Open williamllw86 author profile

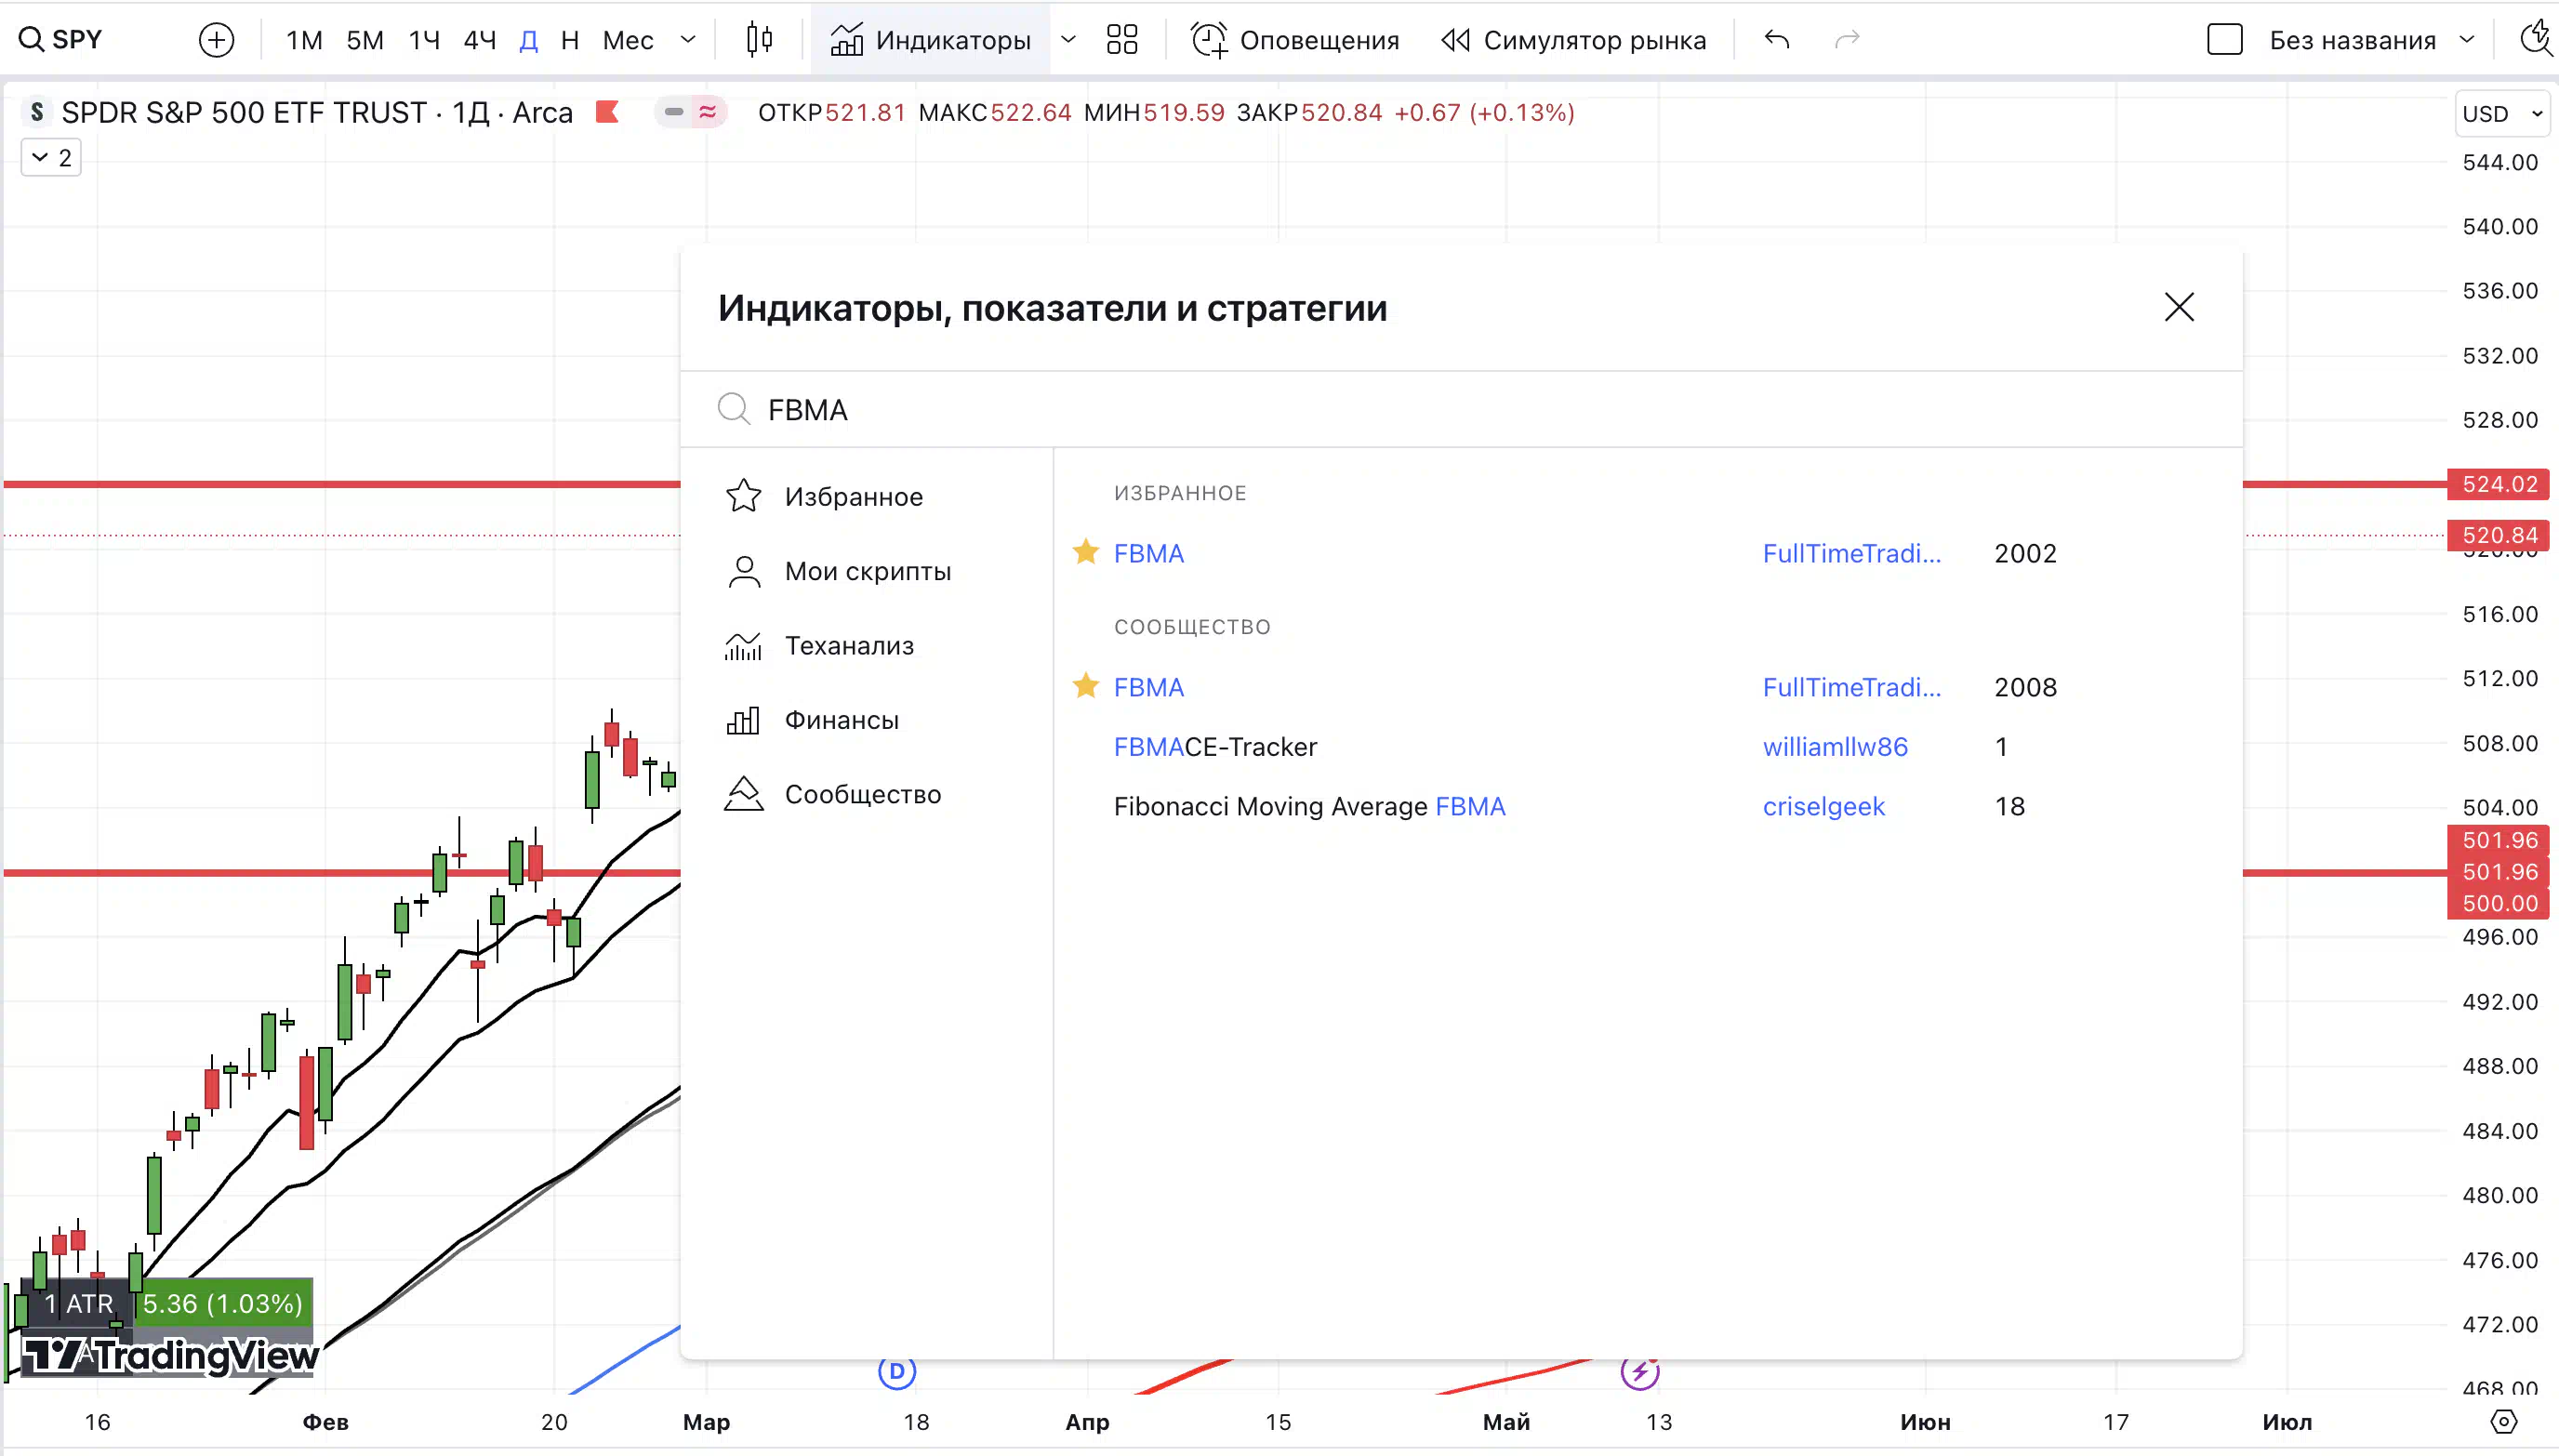point(1835,747)
